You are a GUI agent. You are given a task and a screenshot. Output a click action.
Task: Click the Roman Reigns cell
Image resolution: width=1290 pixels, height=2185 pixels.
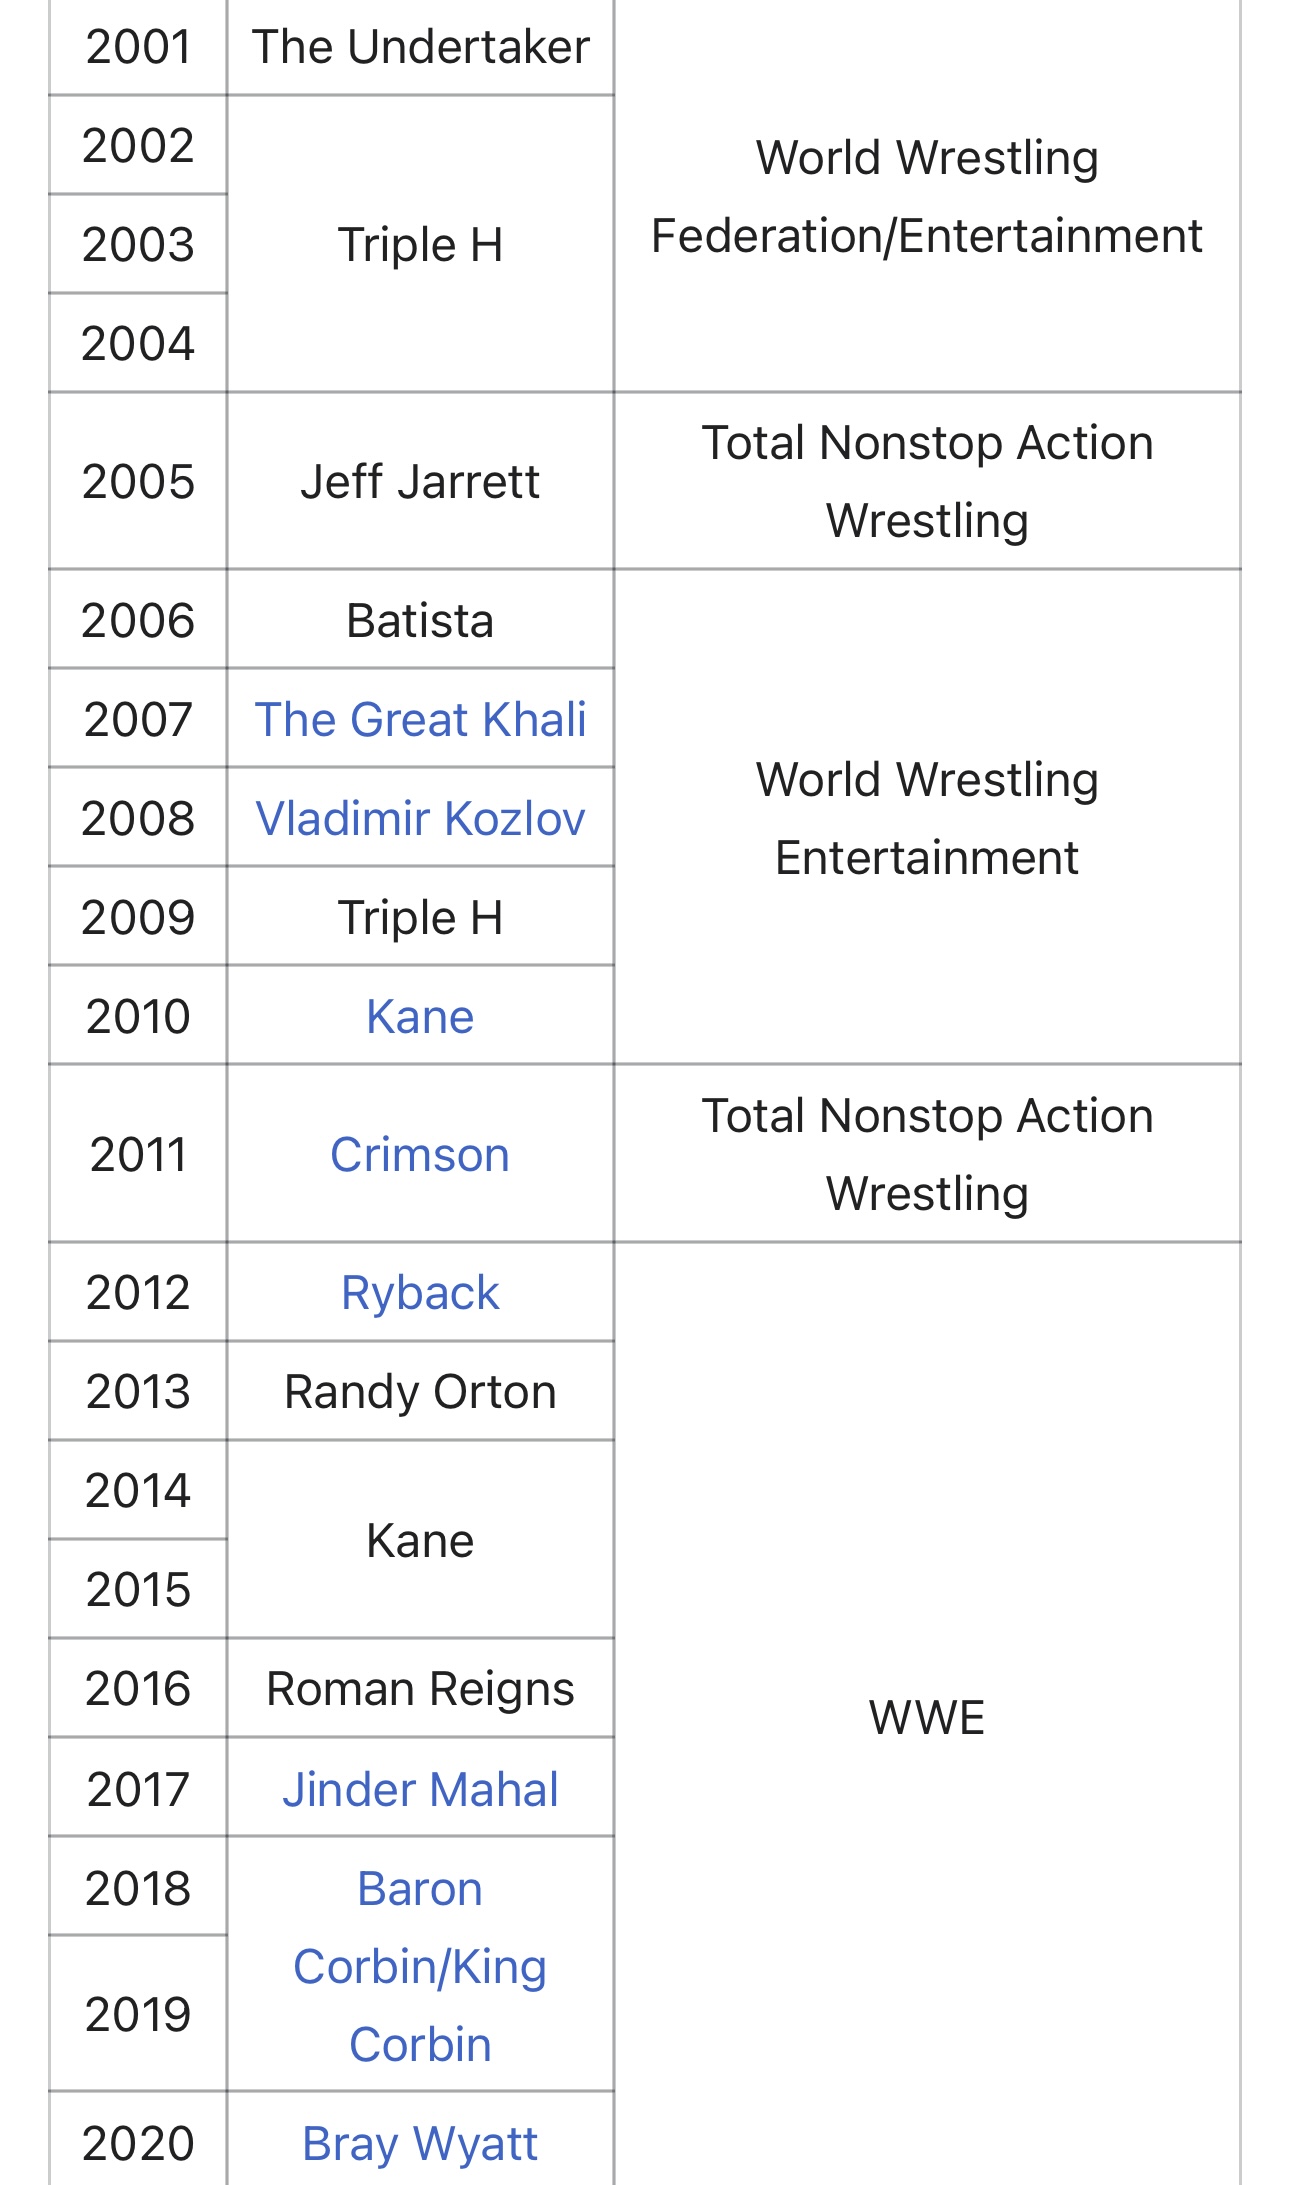(420, 1688)
